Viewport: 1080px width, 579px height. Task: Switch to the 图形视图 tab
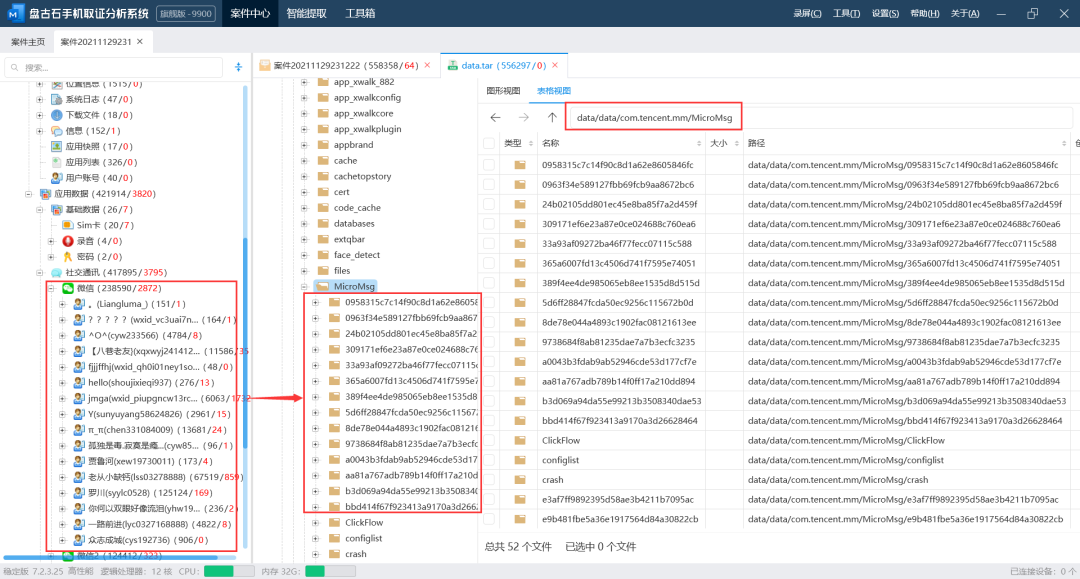coord(503,91)
